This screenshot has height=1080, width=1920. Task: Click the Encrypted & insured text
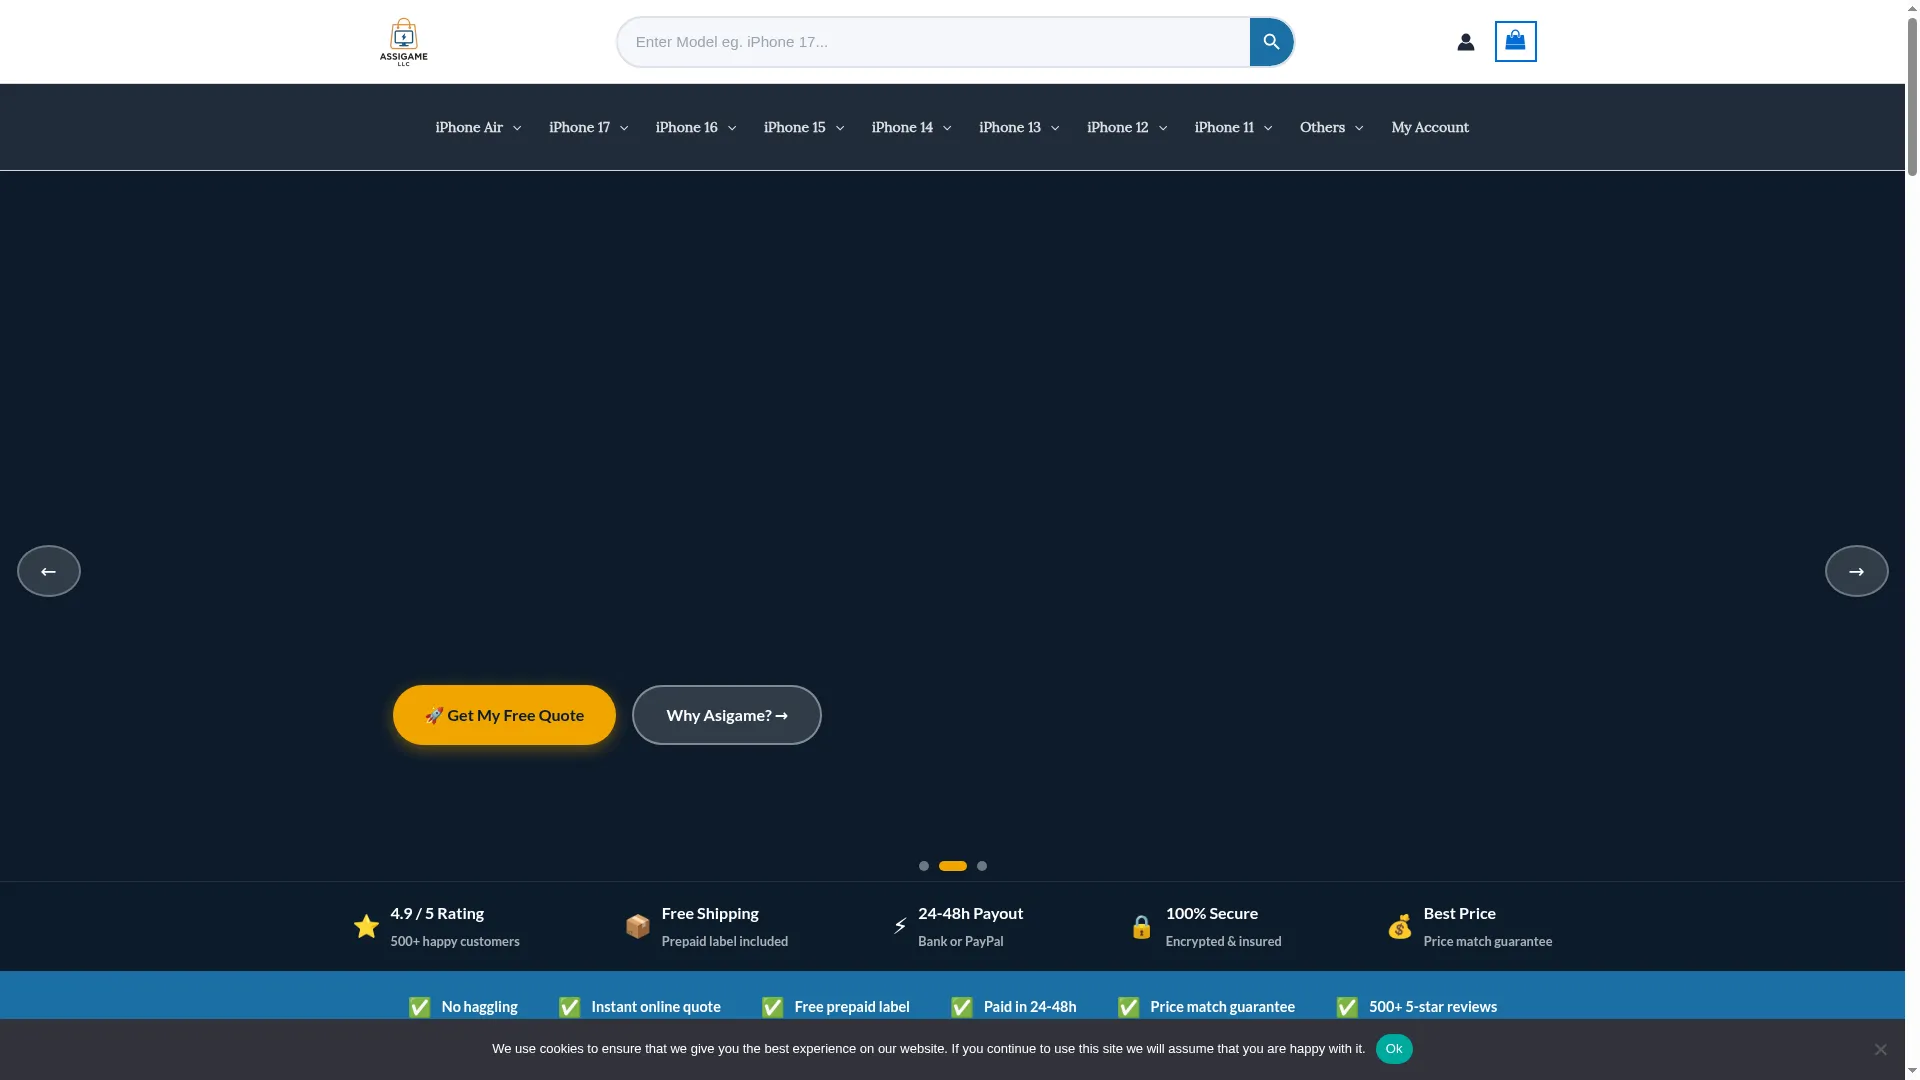click(x=1223, y=942)
